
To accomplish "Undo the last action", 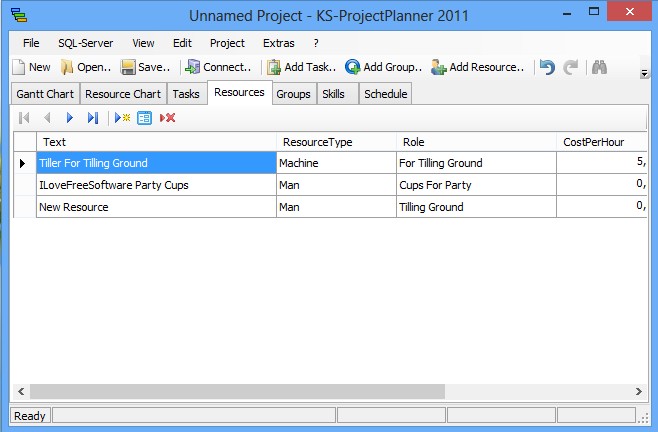I will [547, 67].
